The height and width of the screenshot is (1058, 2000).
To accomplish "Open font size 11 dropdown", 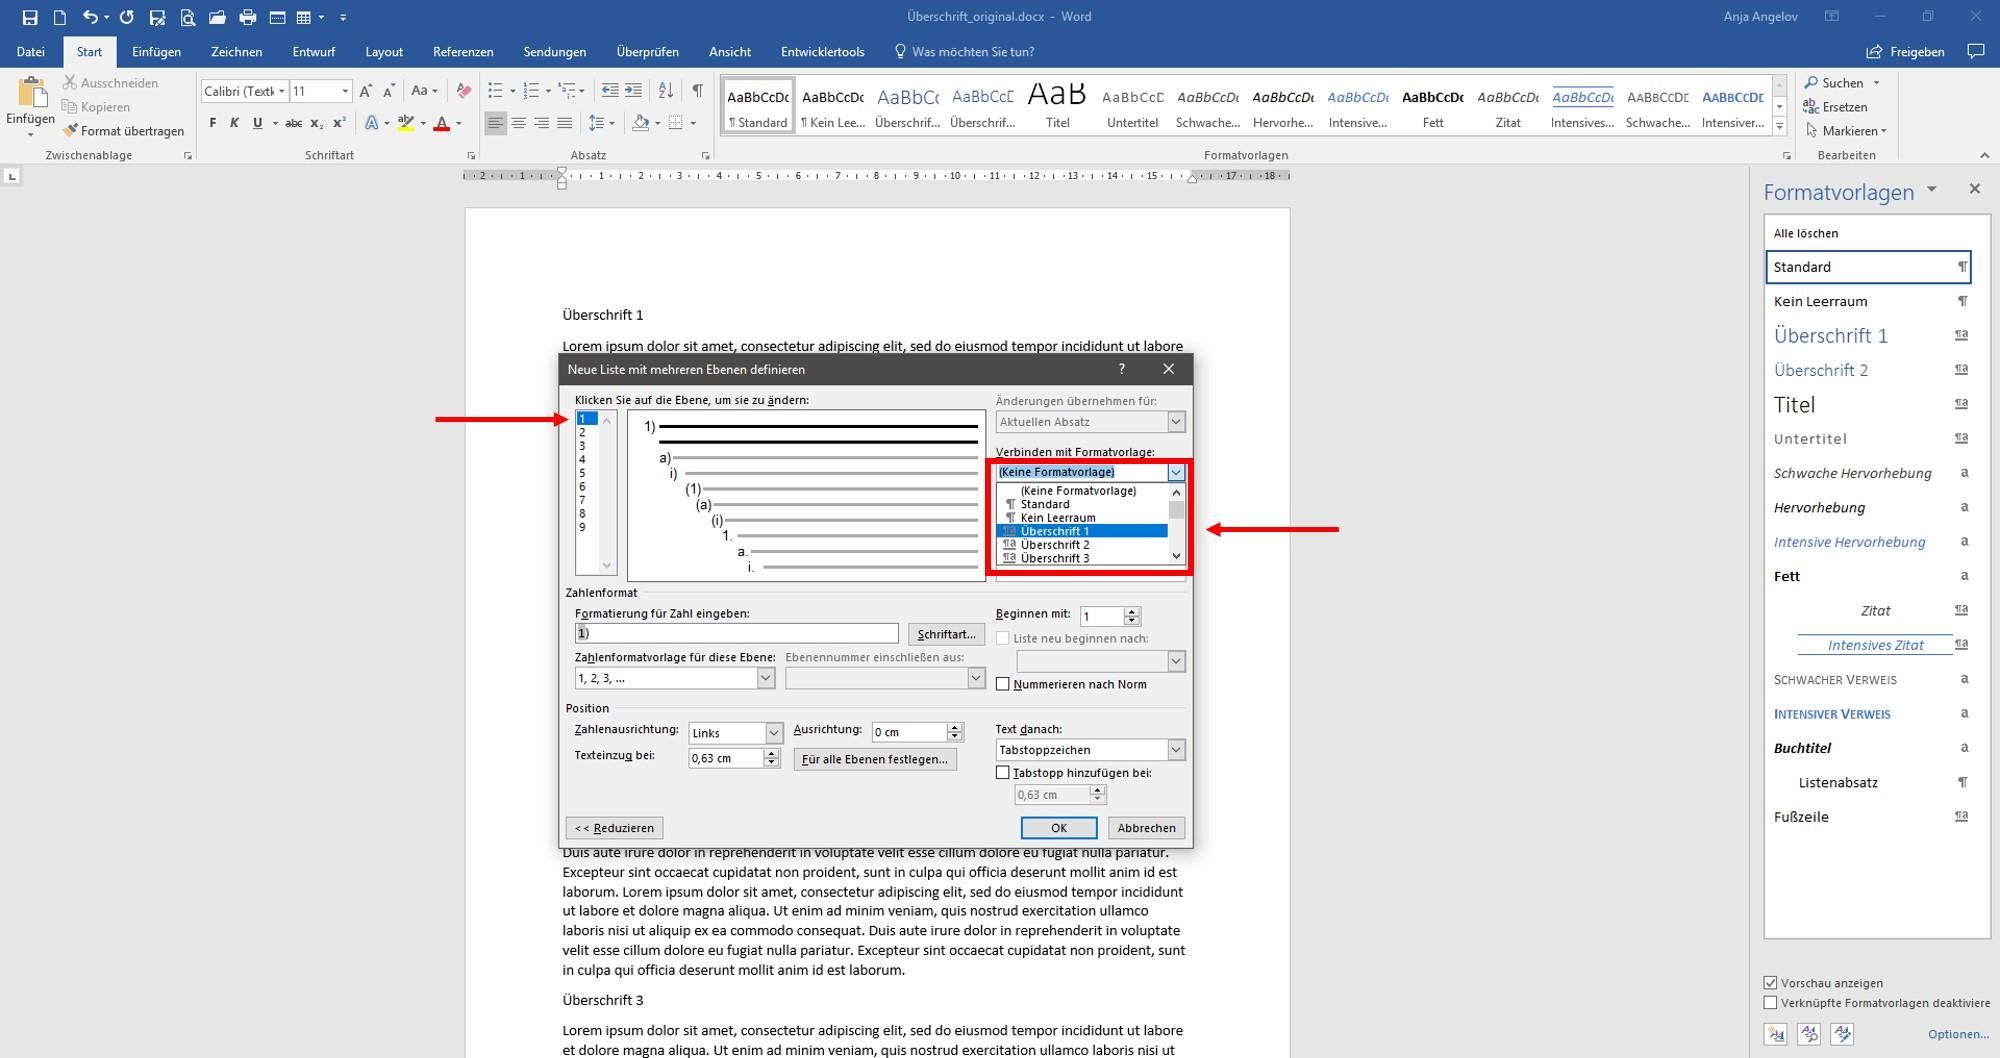I will pyautogui.click(x=345, y=91).
